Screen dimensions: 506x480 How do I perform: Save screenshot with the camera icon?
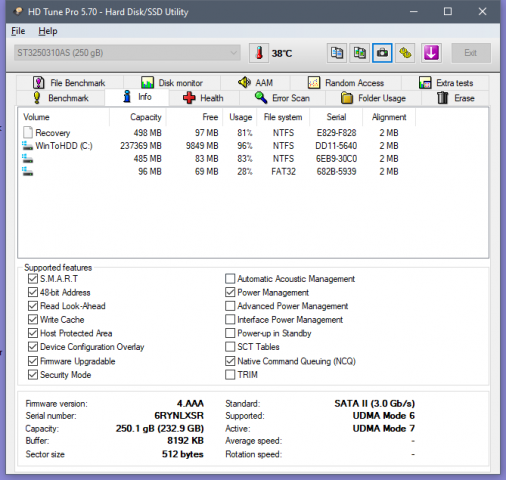pos(382,53)
